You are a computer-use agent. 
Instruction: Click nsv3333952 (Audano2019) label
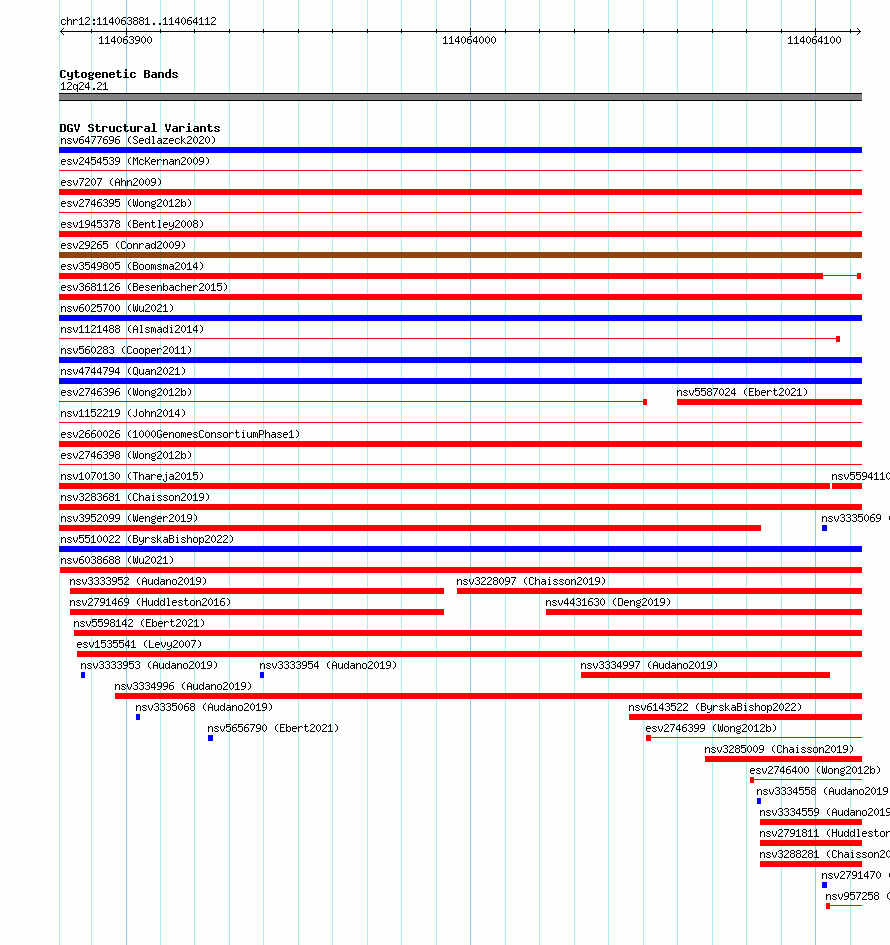click(x=138, y=582)
